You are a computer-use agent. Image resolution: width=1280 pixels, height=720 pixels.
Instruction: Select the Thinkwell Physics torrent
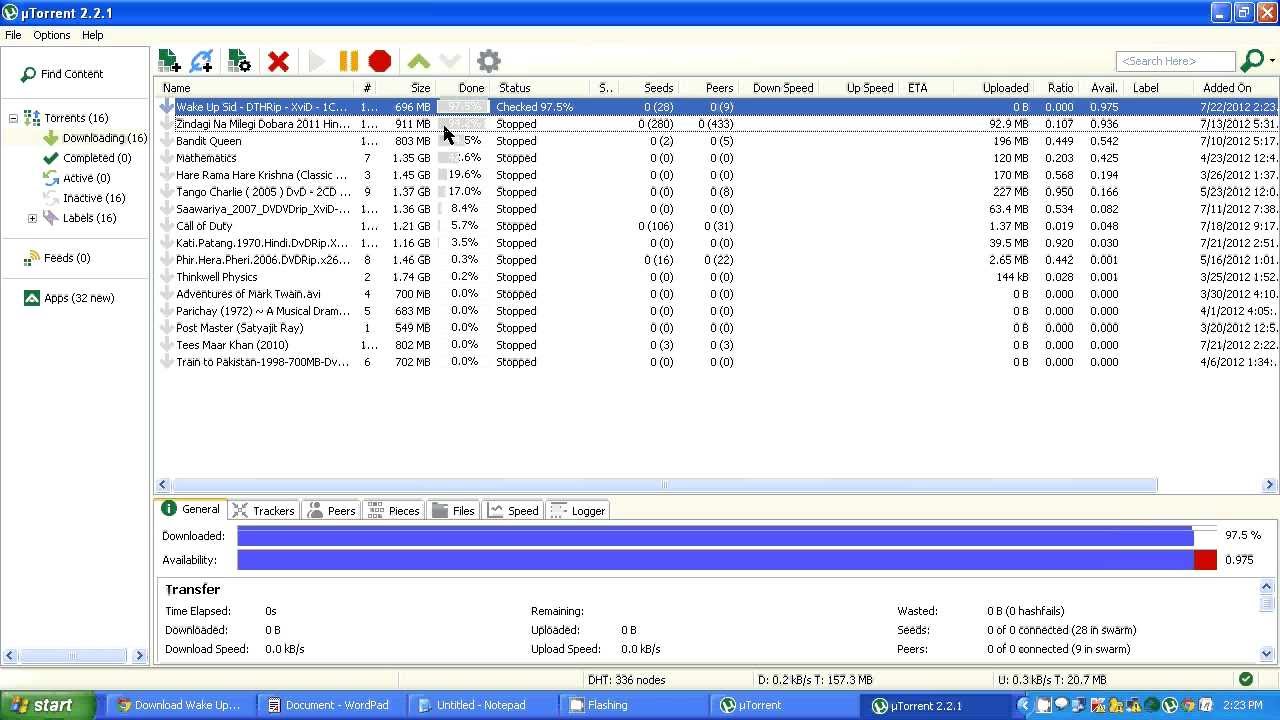pyautogui.click(x=716, y=277)
